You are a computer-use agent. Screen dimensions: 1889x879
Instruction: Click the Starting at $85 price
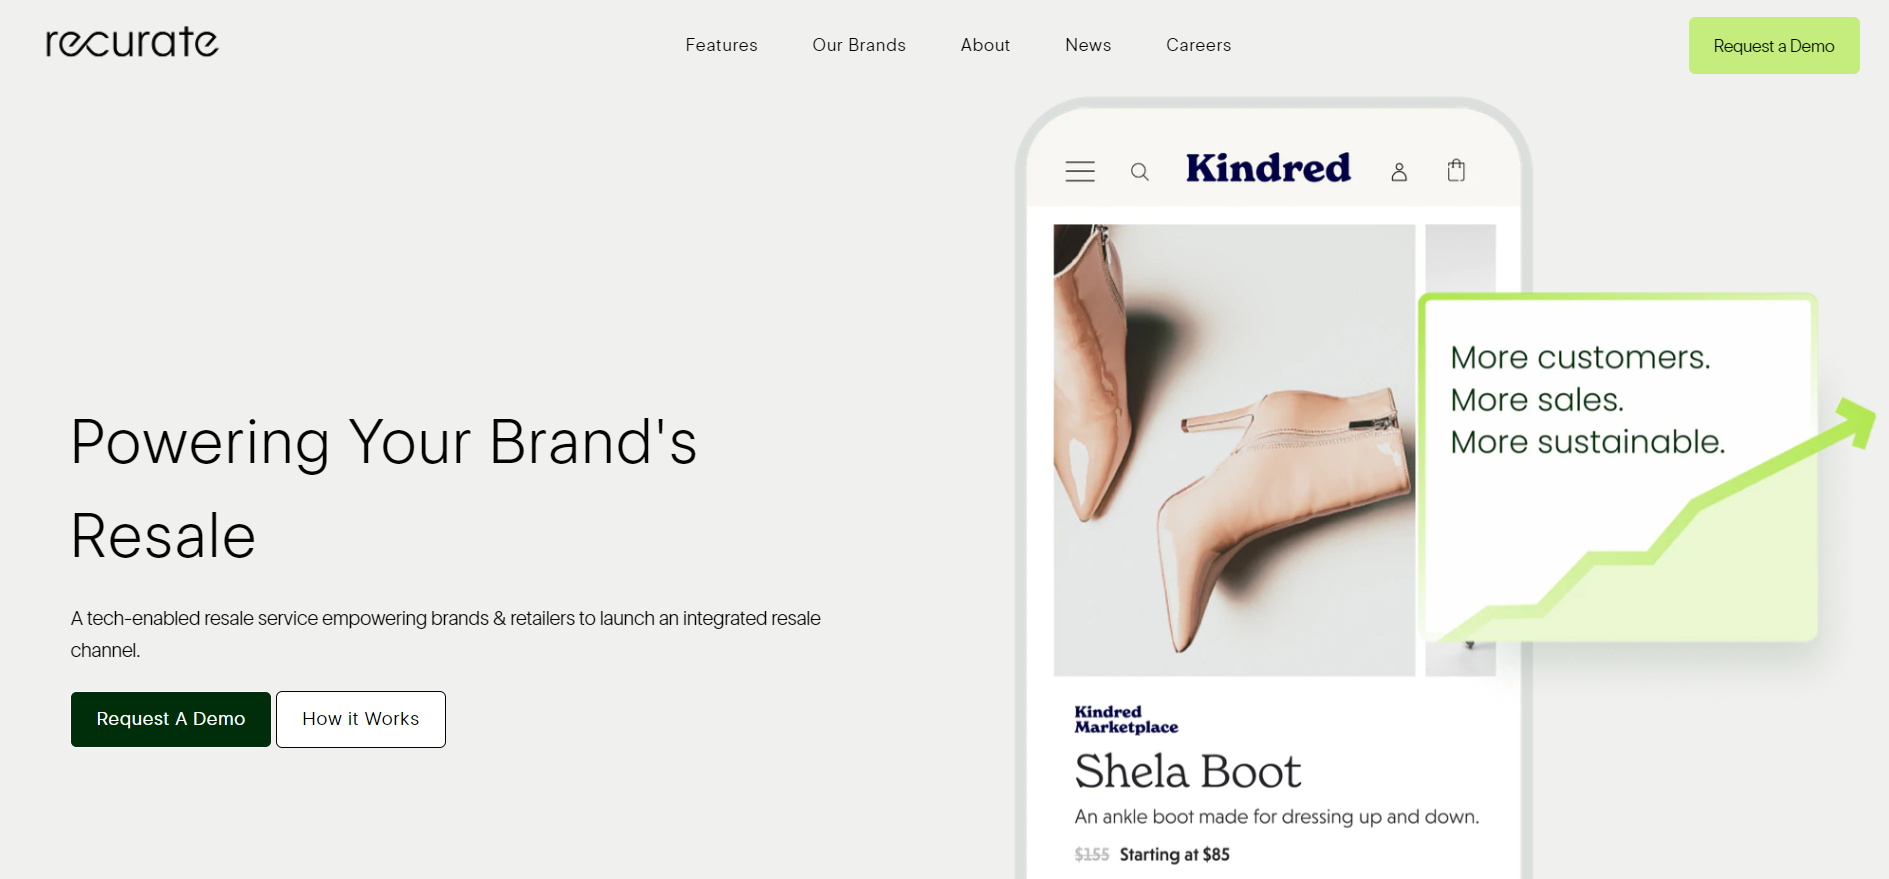click(x=1175, y=854)
